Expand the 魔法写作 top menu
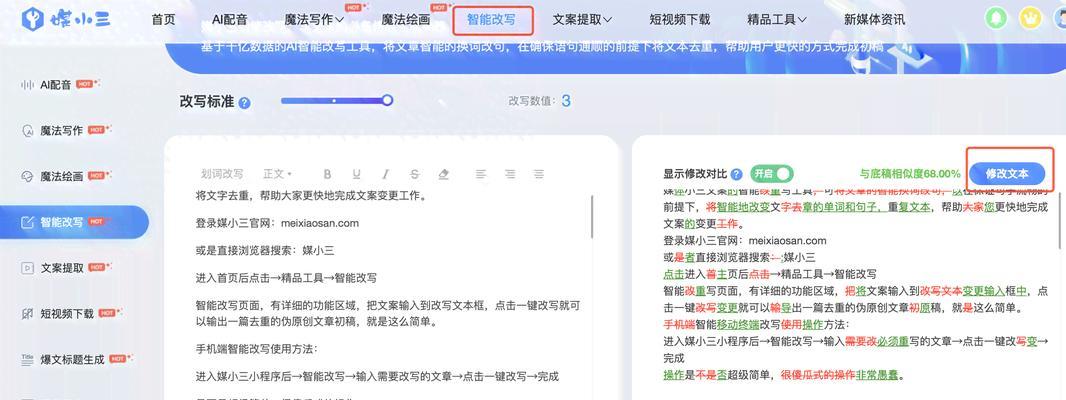1066x400 pixels. click(x=314, y=20)
